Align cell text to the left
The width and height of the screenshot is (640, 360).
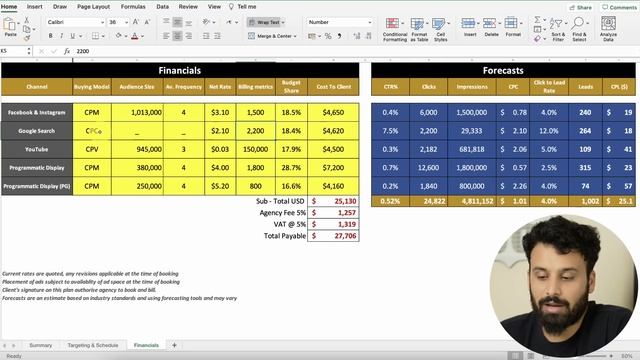166,36
